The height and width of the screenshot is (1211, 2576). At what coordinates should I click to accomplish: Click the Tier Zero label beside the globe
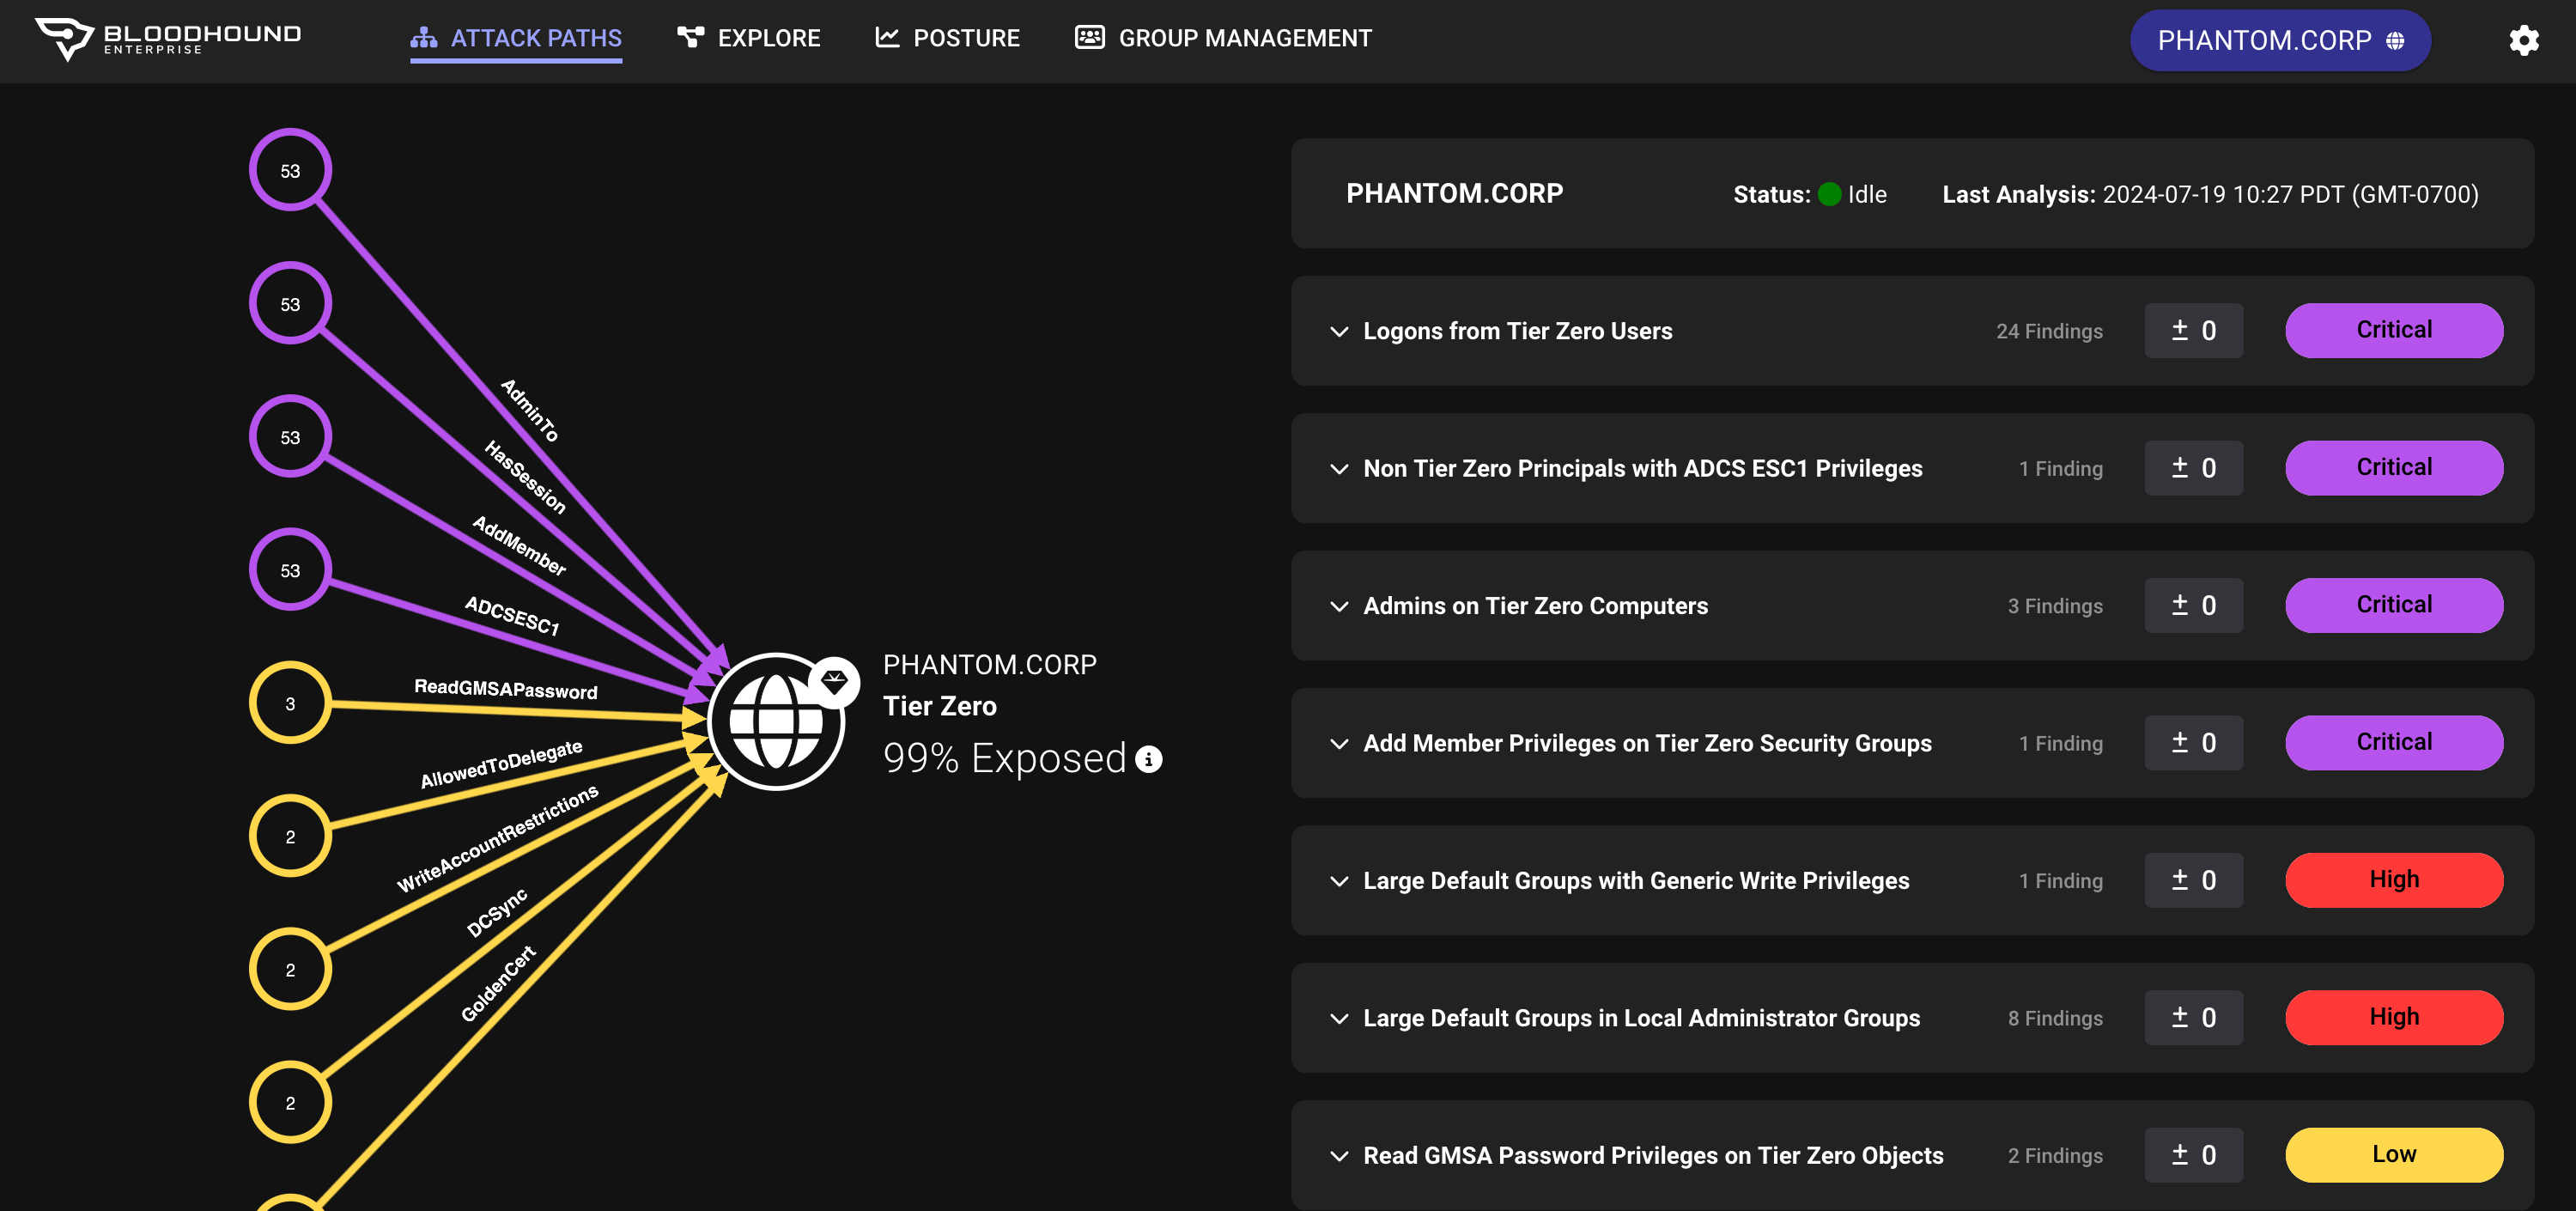pyautogui.click(x=940, y=706)
